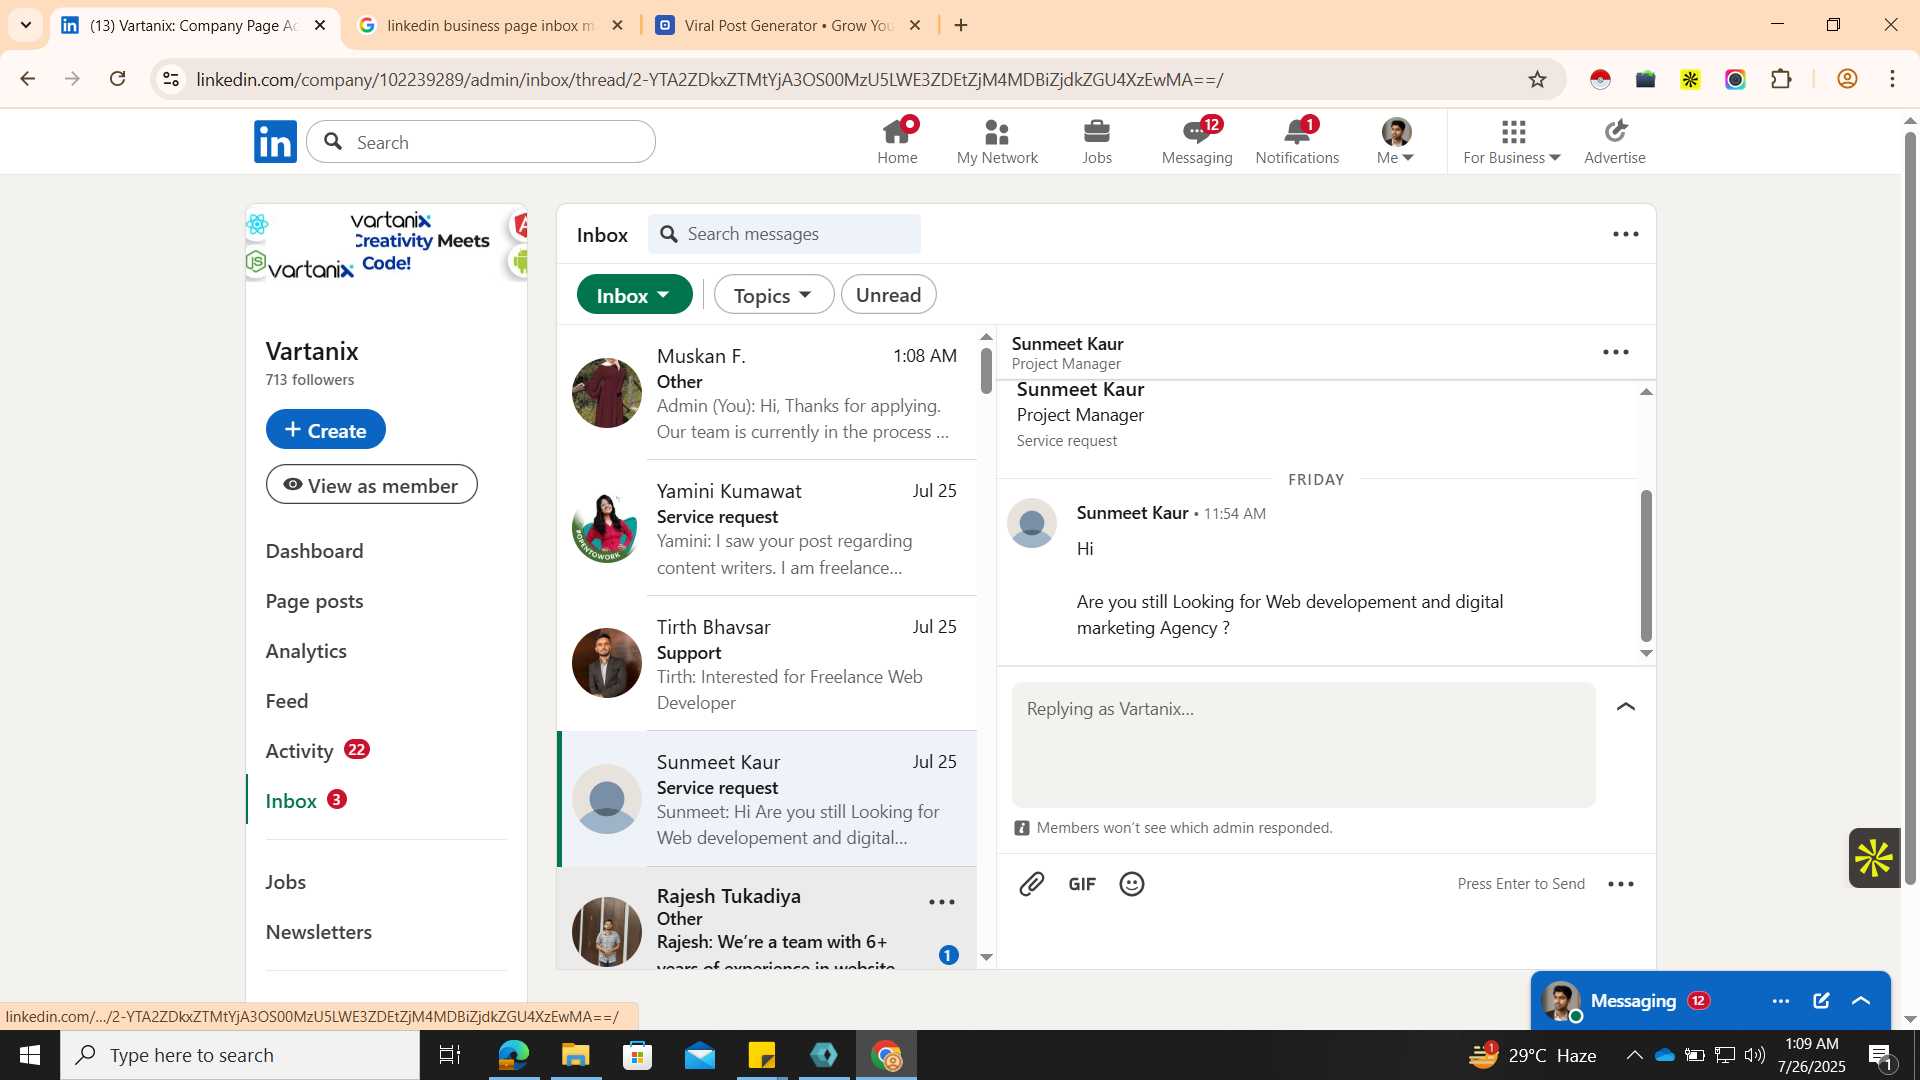Open Microsoft Edge from taskbar
1920x1080 pixels.
pos(513,1055)
